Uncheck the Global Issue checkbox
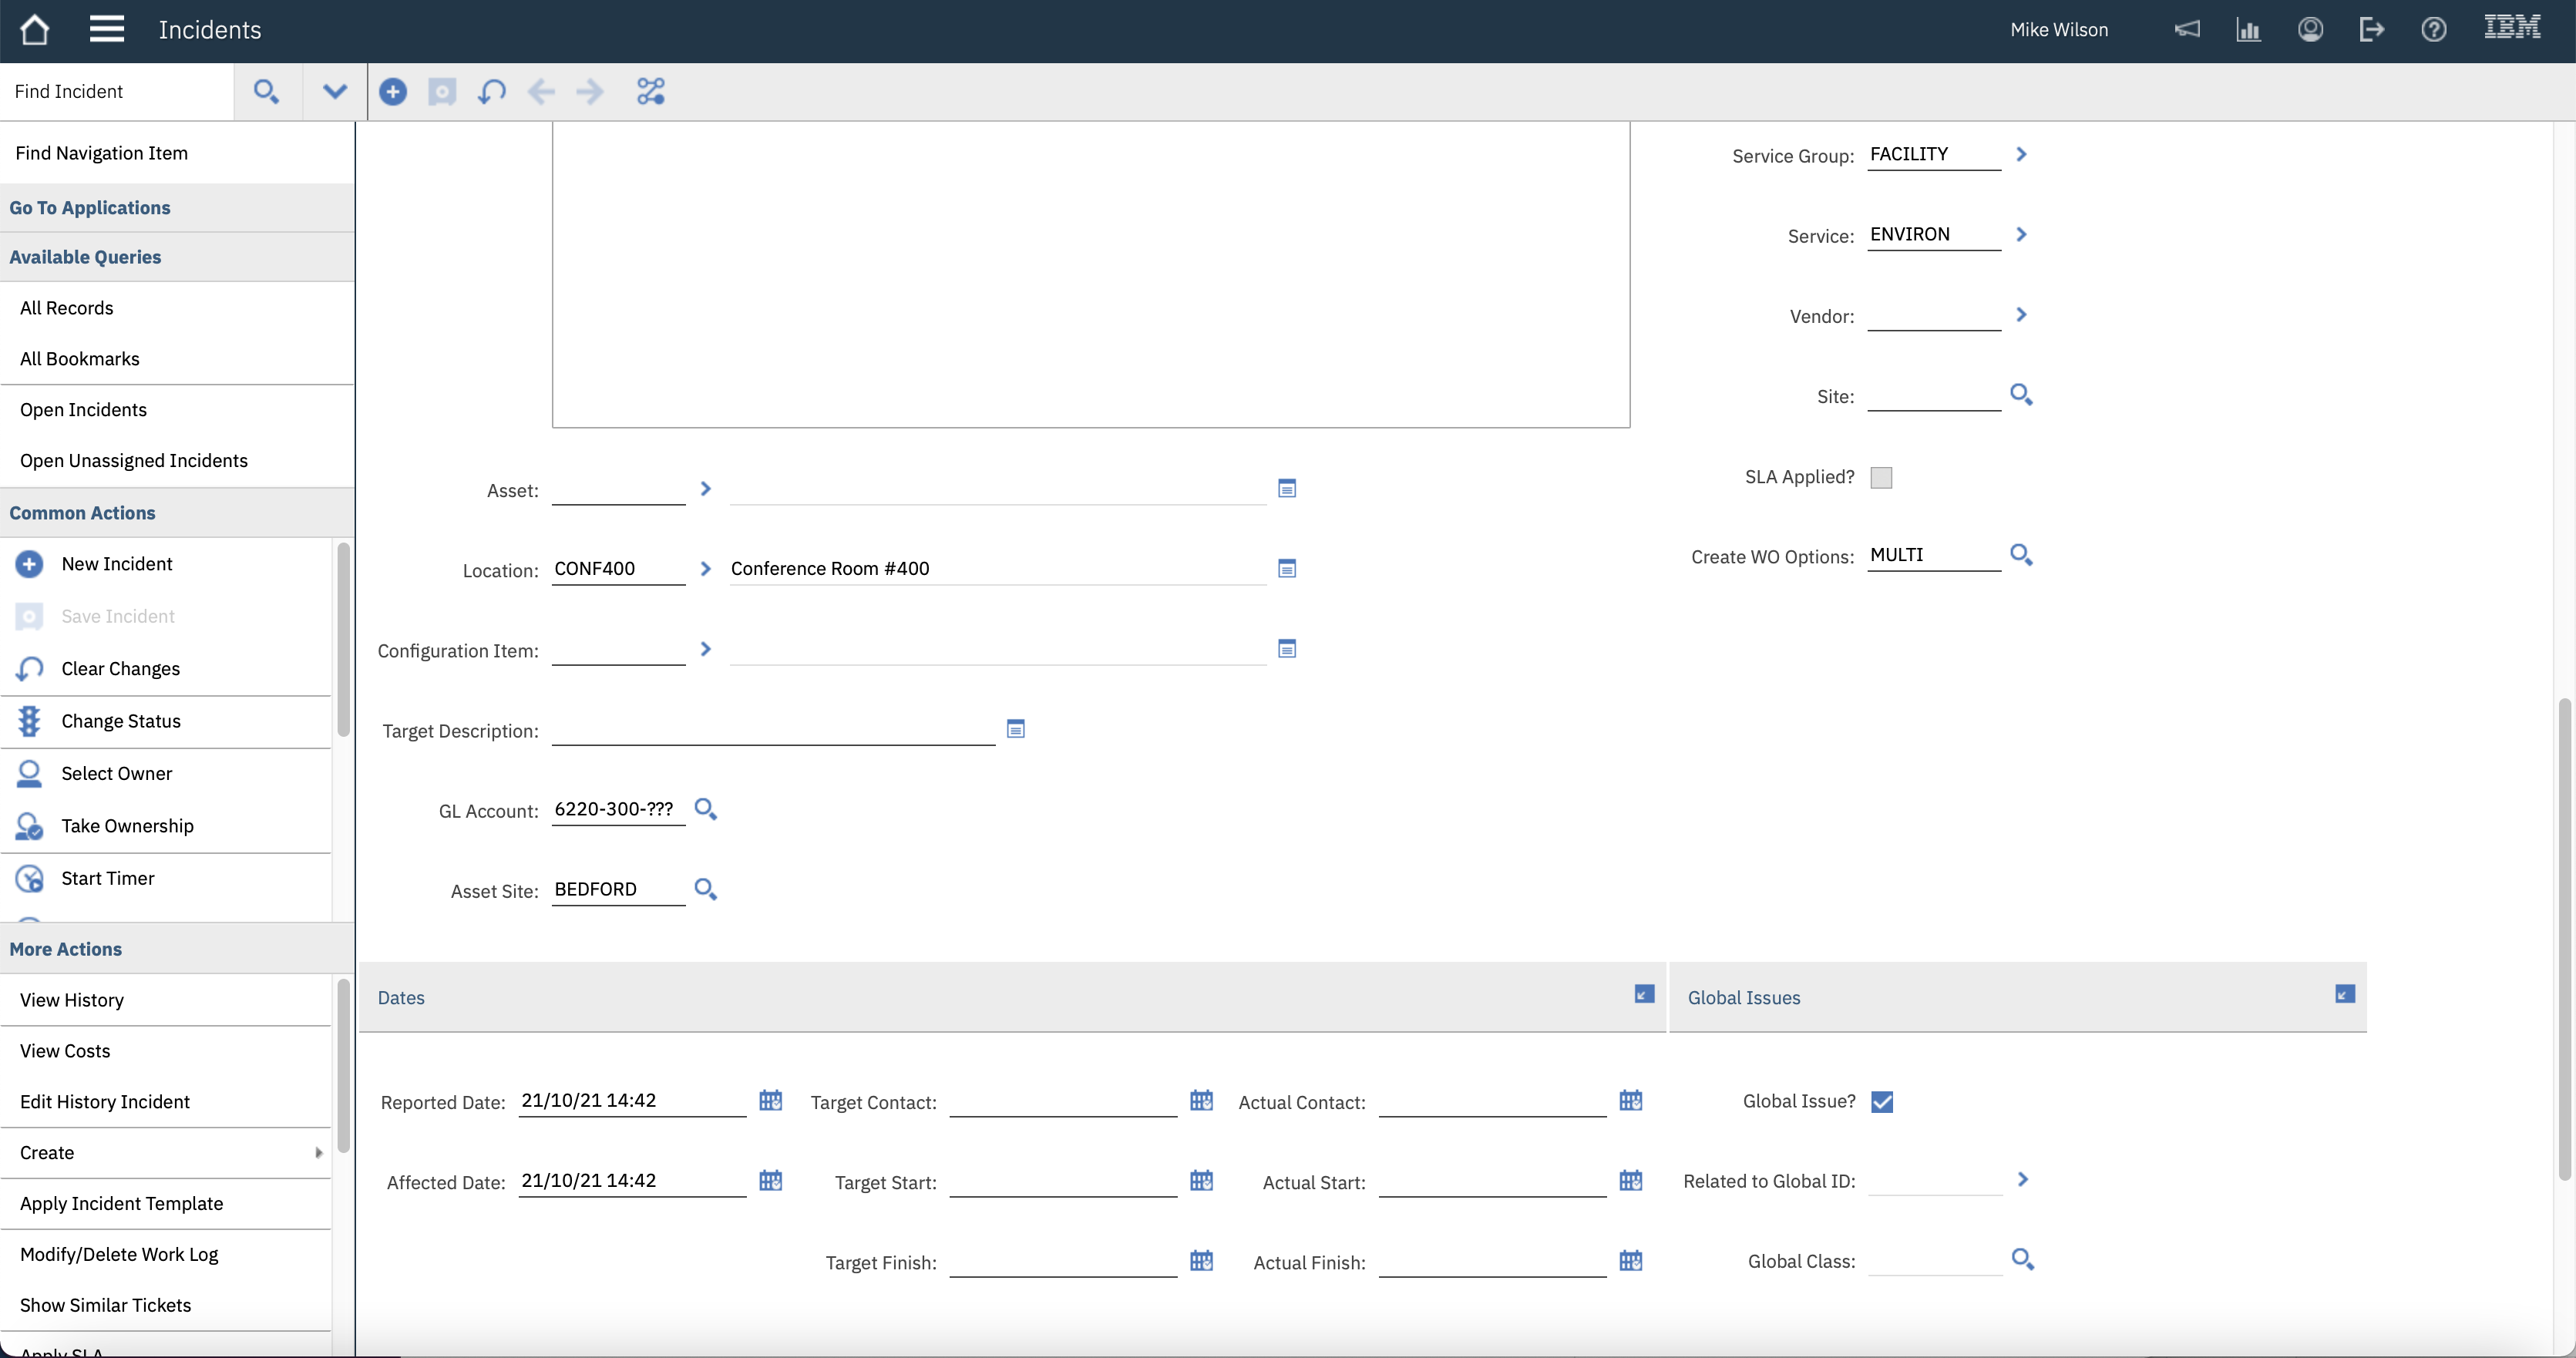This screenshot has height=1358, width=2576. click(1881, 1102)
